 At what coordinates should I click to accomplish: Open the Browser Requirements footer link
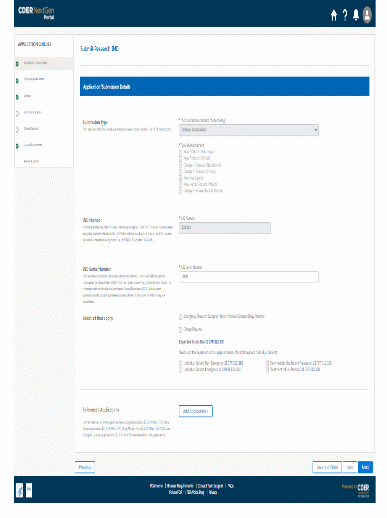(x=180, y=486)
